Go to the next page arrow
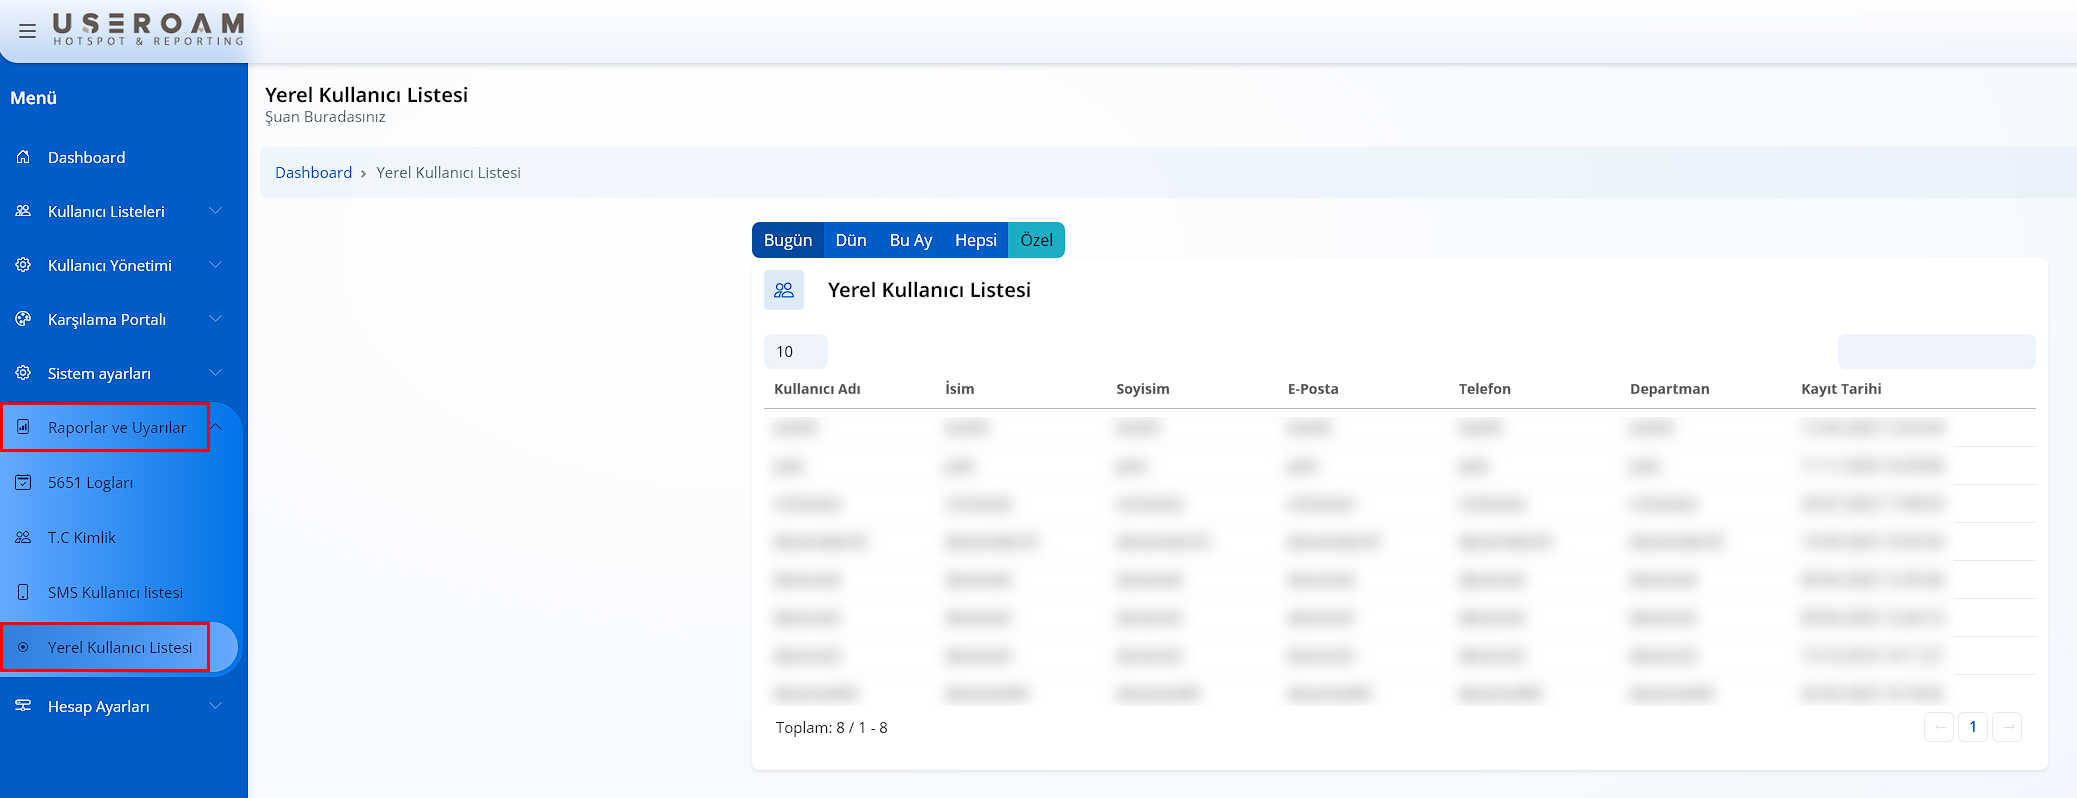Viewport: 2077px width, 798px height. pos(2006,727)
